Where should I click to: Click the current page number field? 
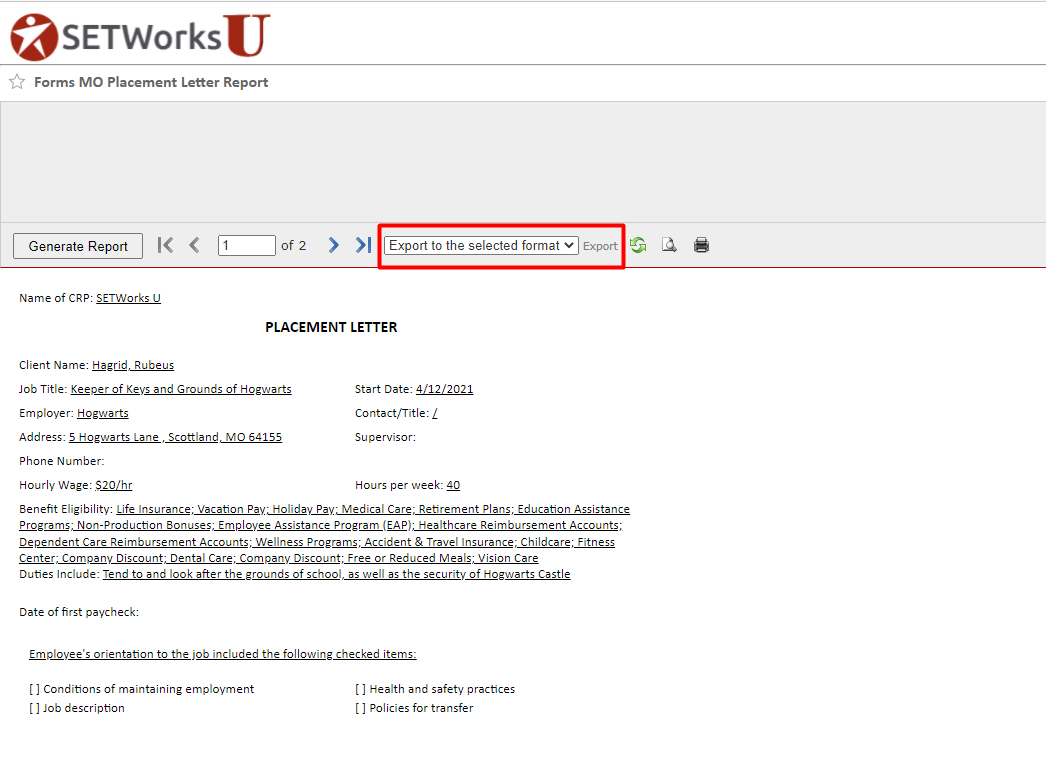pos(247,246)
